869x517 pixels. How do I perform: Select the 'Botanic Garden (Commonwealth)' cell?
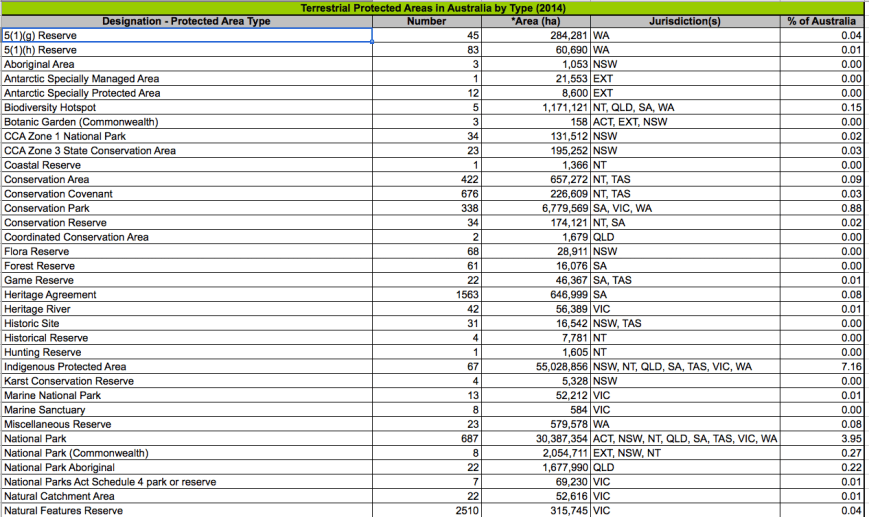pyautogui.click(x=186, y=122)
